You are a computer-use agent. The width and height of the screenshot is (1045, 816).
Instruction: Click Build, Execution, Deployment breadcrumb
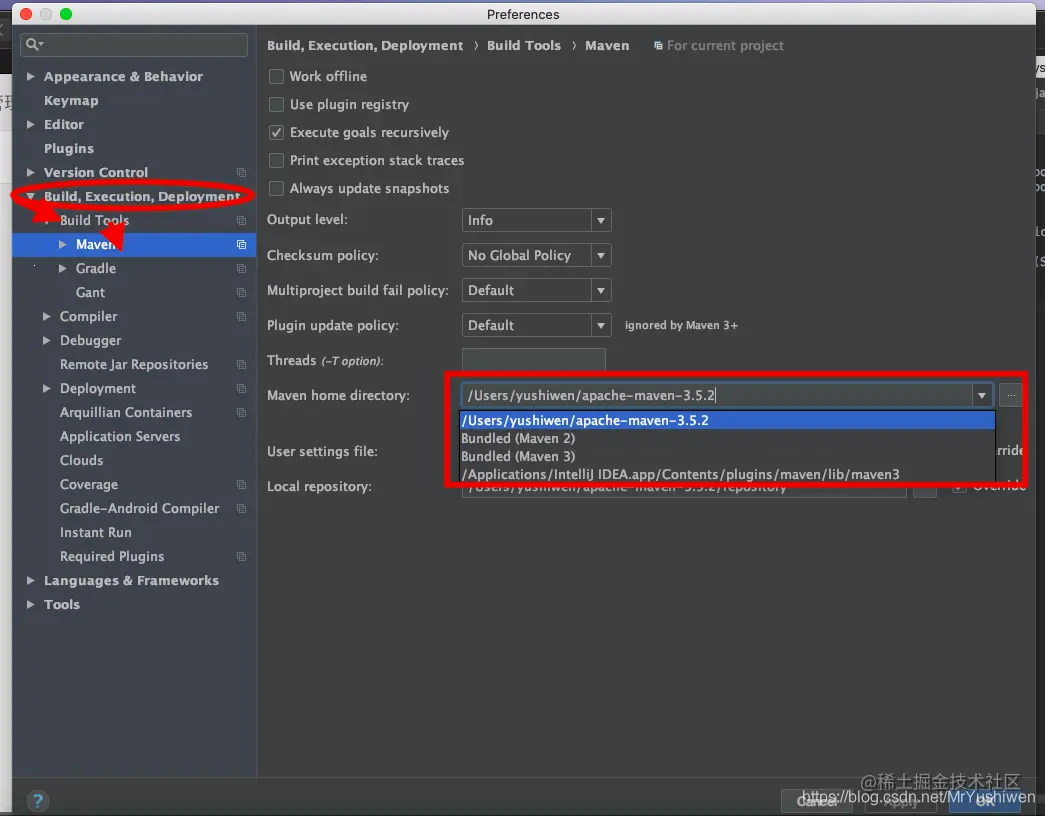[365, 45]
